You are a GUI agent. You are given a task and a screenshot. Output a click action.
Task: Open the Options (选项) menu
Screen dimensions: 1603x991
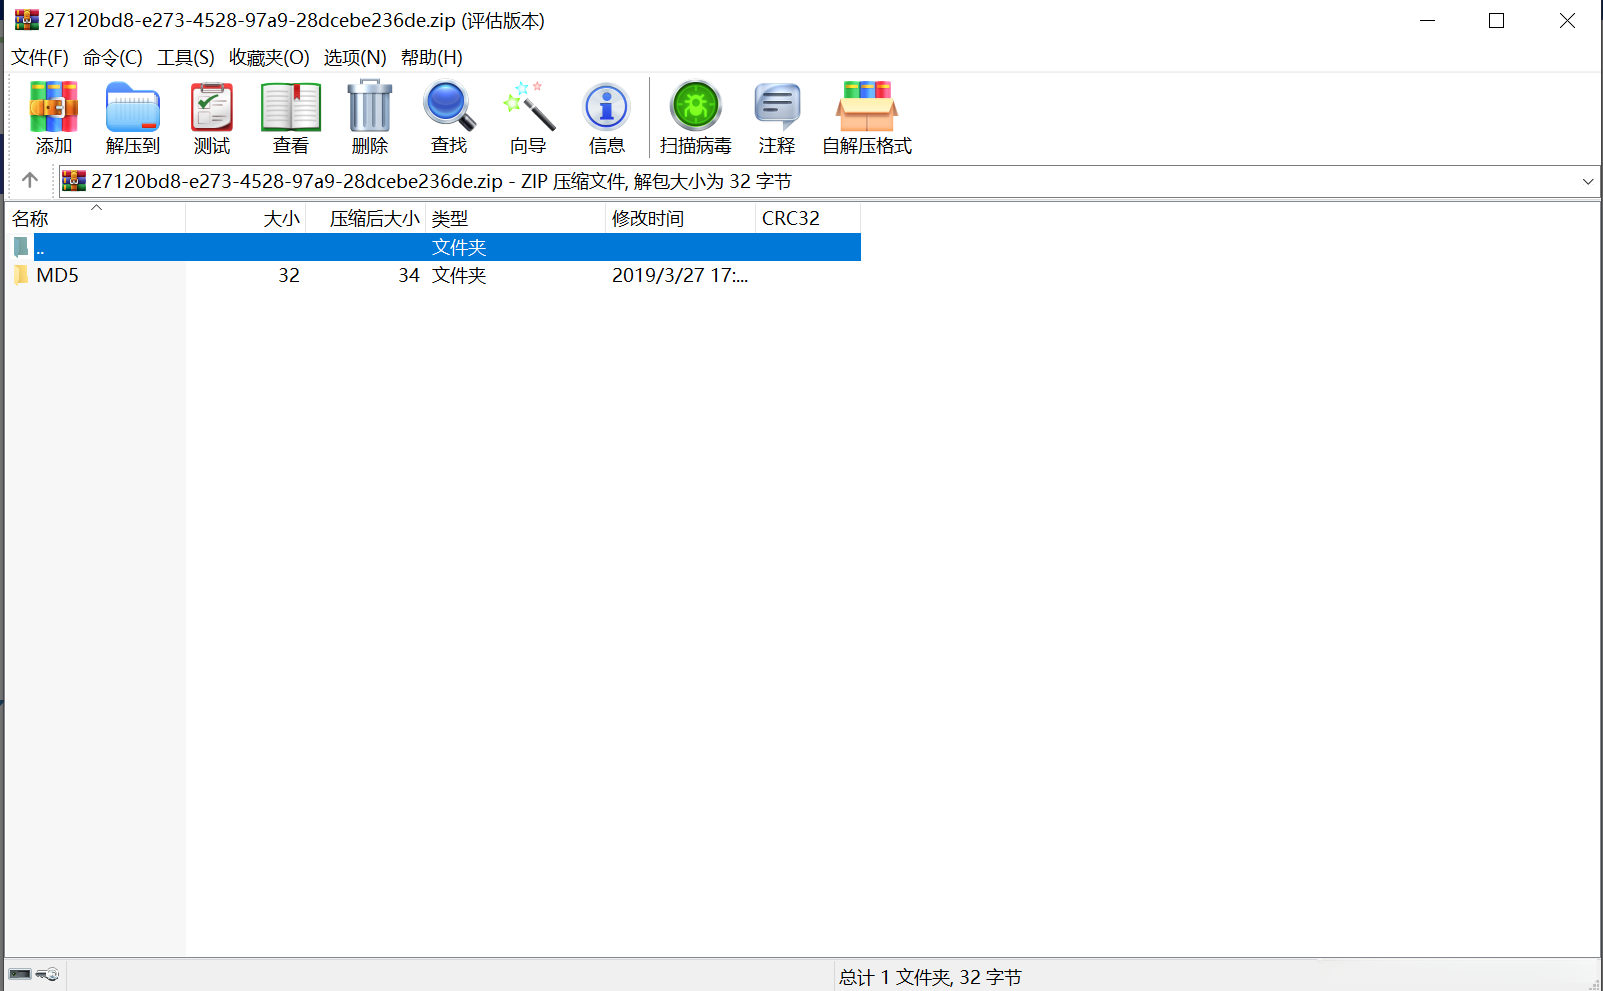[x=355, y=57]
